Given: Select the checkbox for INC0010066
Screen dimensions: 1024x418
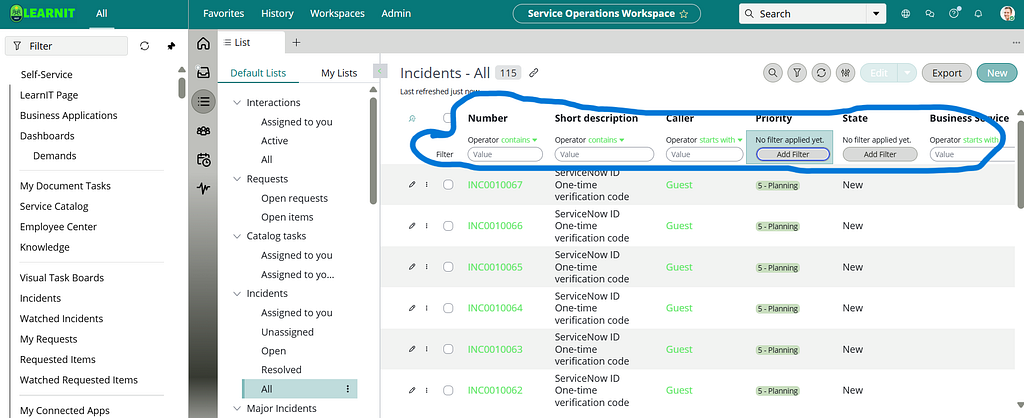Looking at the screenshot, I should [x=448, y=226].
